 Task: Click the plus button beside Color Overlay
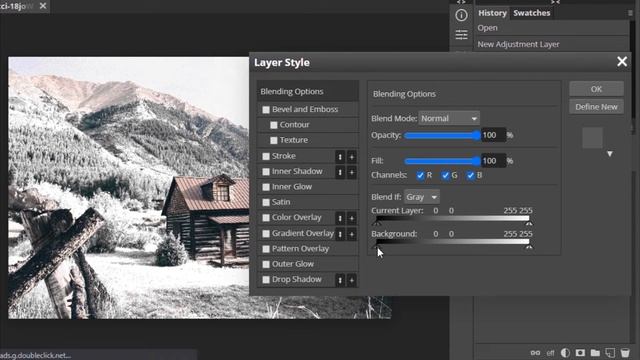351,218
